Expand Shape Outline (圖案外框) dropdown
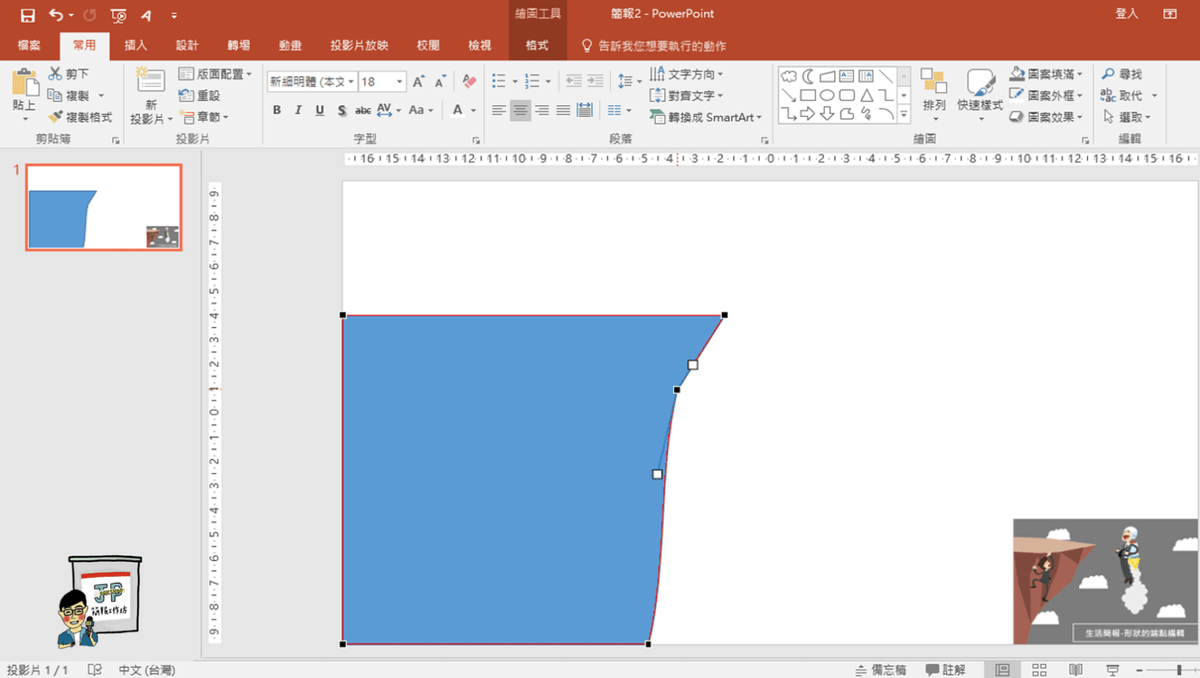This screenshot has width=1200, height=678. click(x=1046, y=96)
